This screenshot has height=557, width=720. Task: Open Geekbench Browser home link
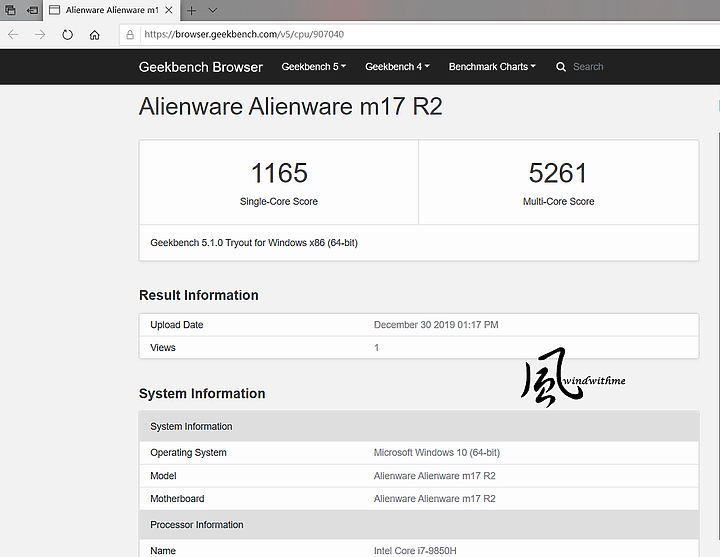pos(201,67)
